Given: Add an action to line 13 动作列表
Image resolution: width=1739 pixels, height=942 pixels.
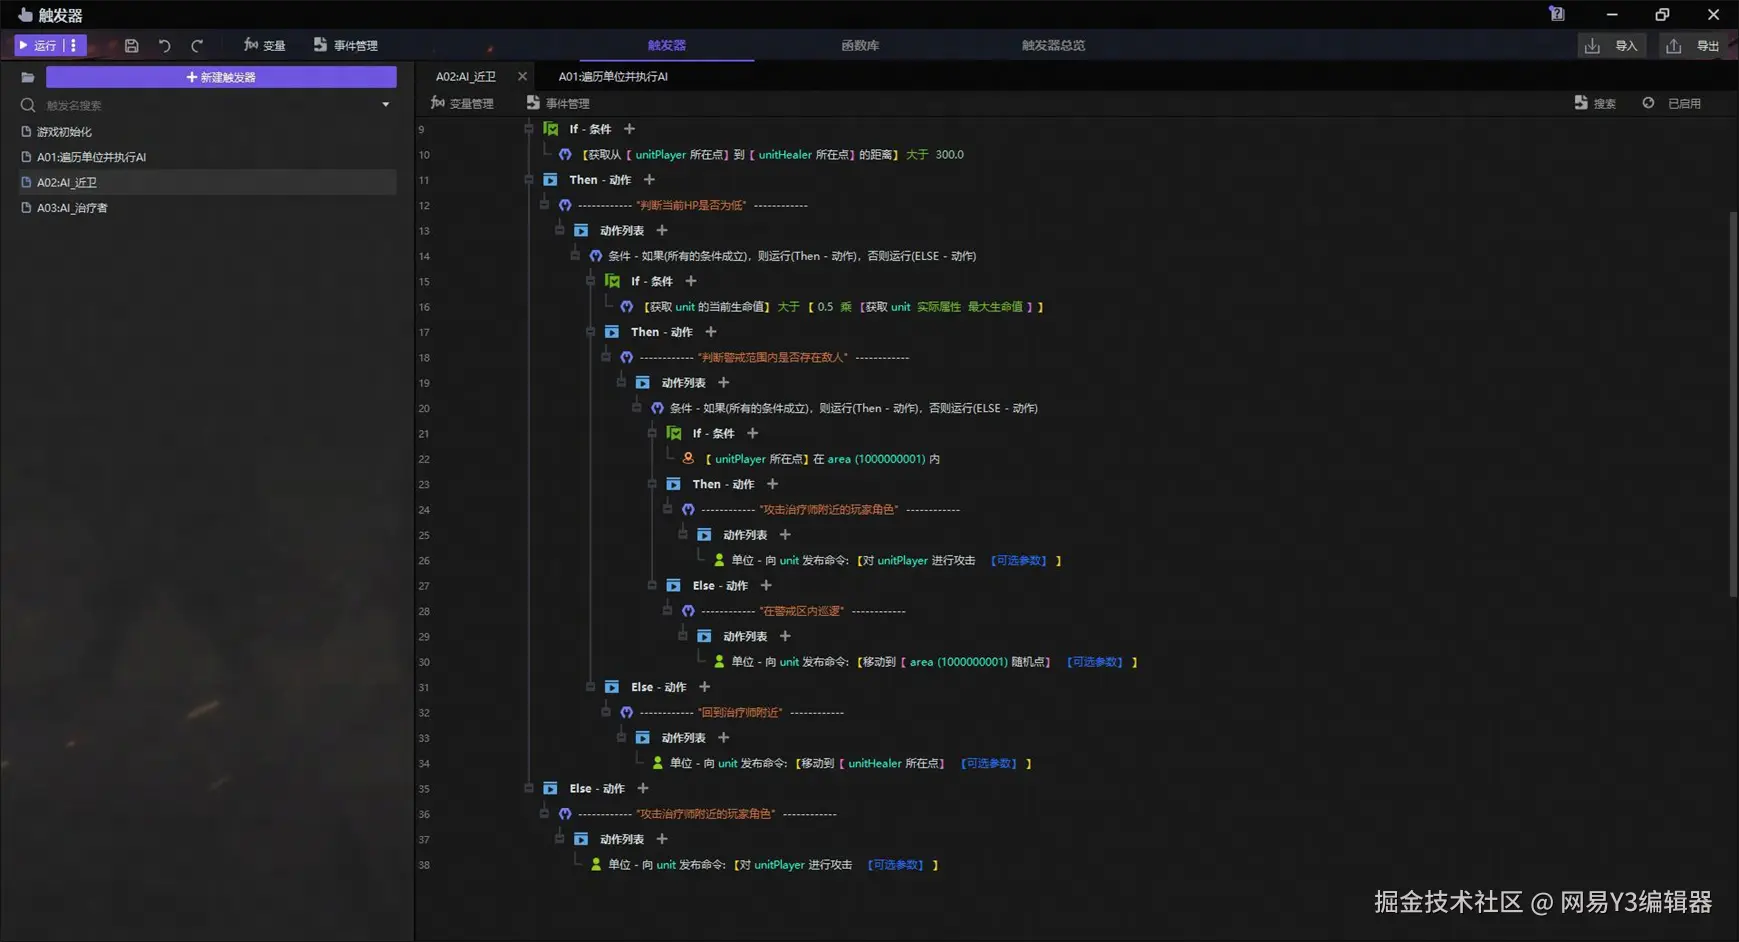Looking at the screenshot, I should [x=662, y=231].
